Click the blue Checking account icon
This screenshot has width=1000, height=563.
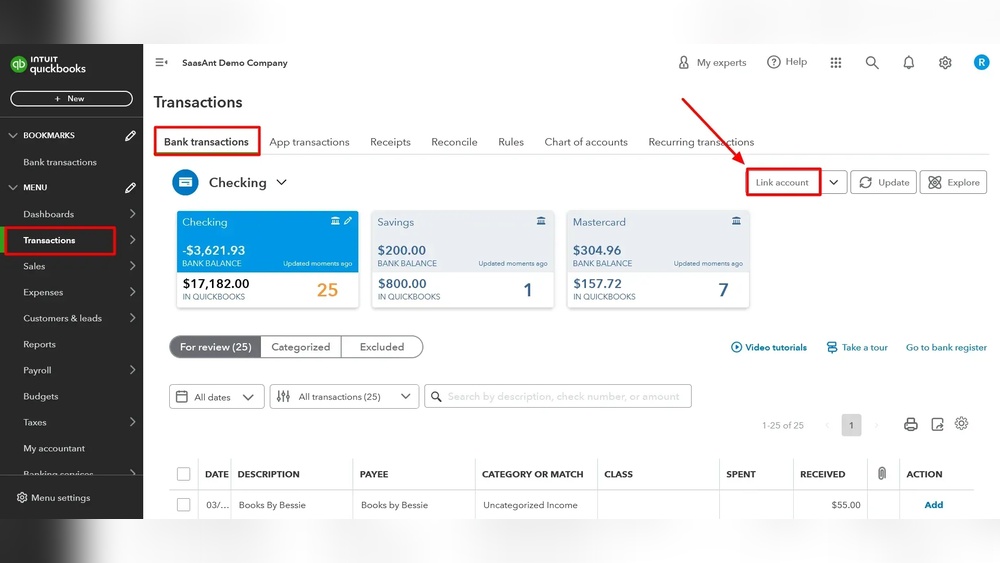coord(186,182)
